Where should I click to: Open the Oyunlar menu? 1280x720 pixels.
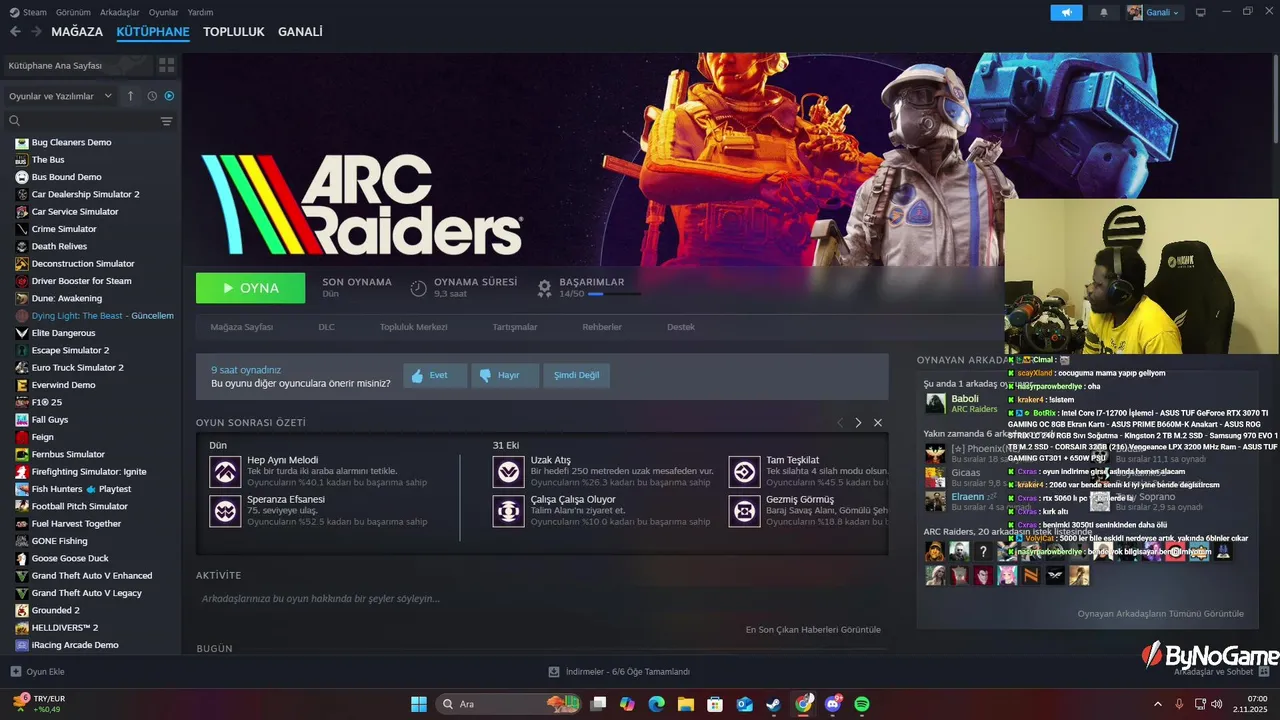(163, 12)
